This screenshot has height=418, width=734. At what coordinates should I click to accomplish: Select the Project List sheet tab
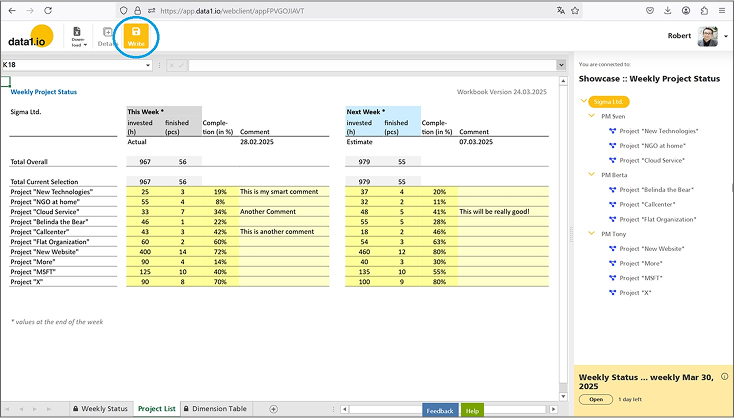point(156,409)
